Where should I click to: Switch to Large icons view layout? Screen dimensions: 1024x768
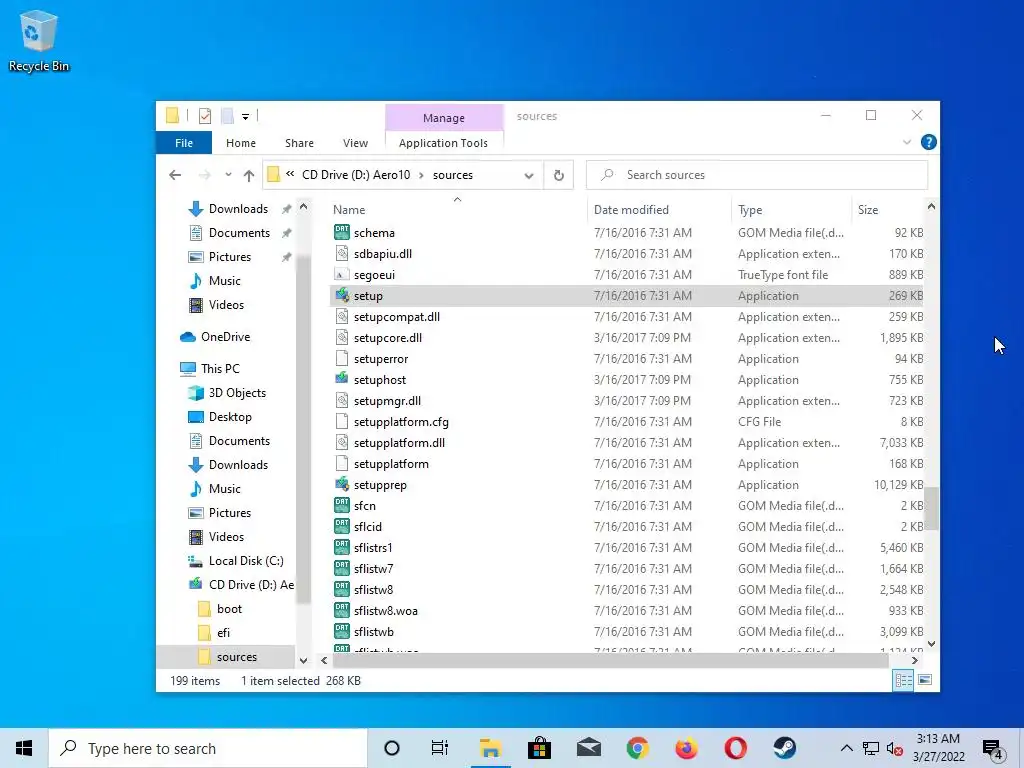(x=925, y=680)
